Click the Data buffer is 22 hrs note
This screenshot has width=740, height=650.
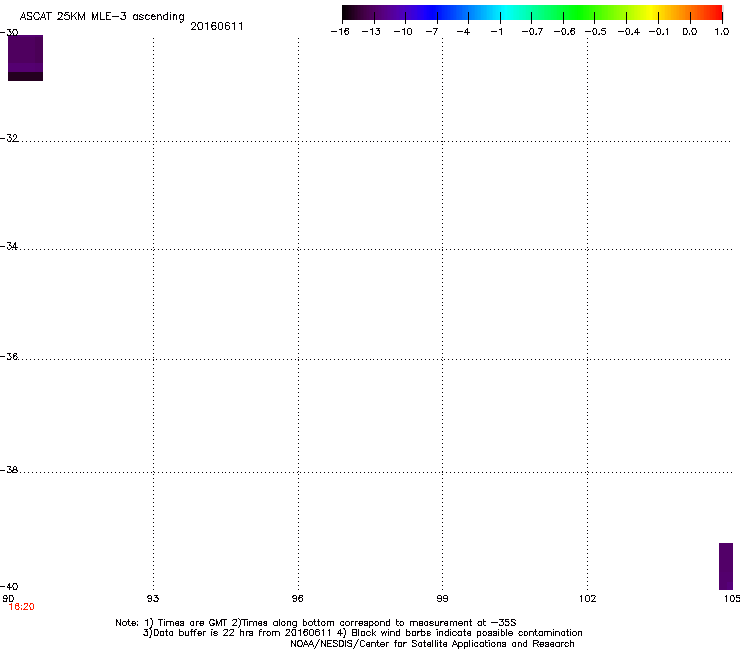click(362, 633)
